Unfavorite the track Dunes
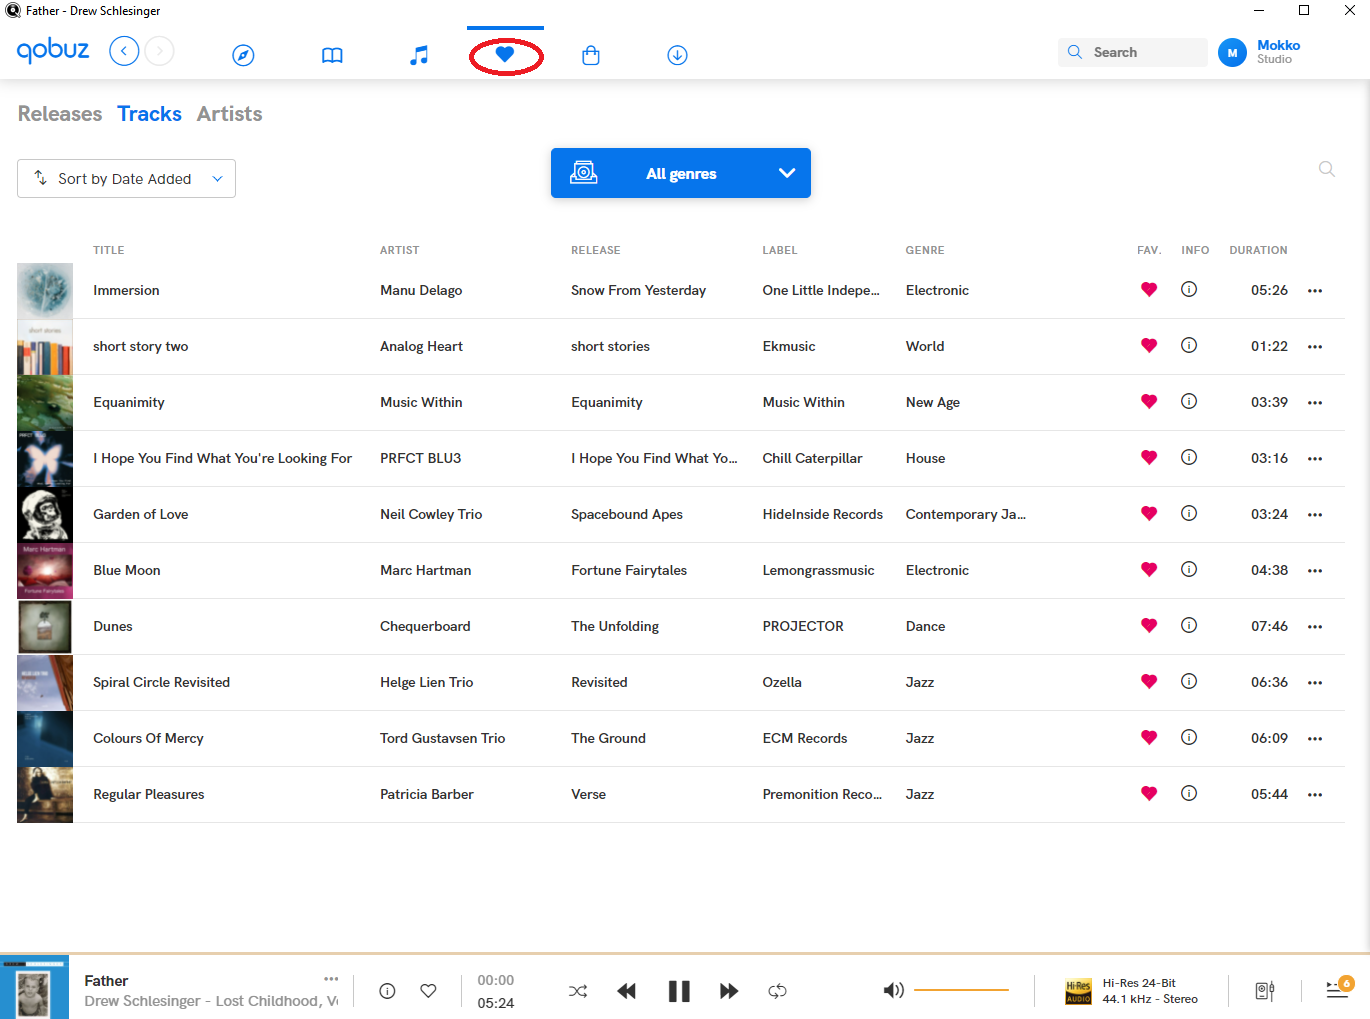 point(1149,626)
